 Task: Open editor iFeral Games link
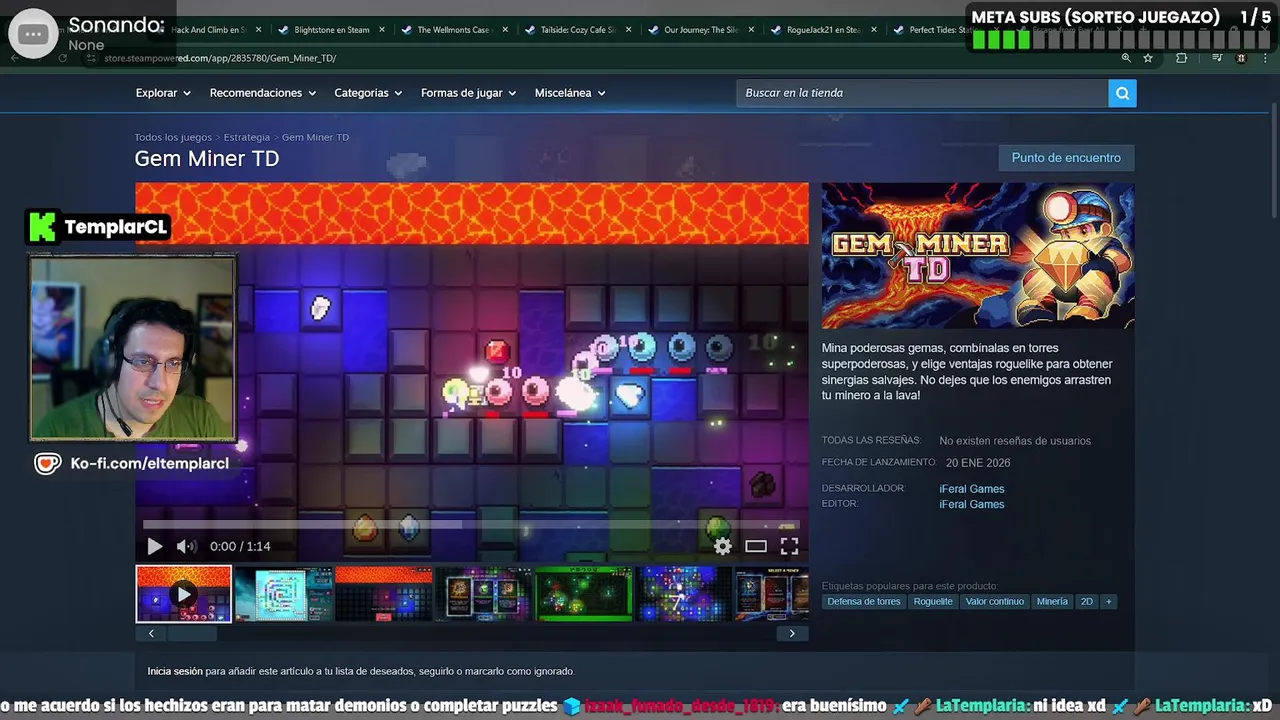pos(971,504)
